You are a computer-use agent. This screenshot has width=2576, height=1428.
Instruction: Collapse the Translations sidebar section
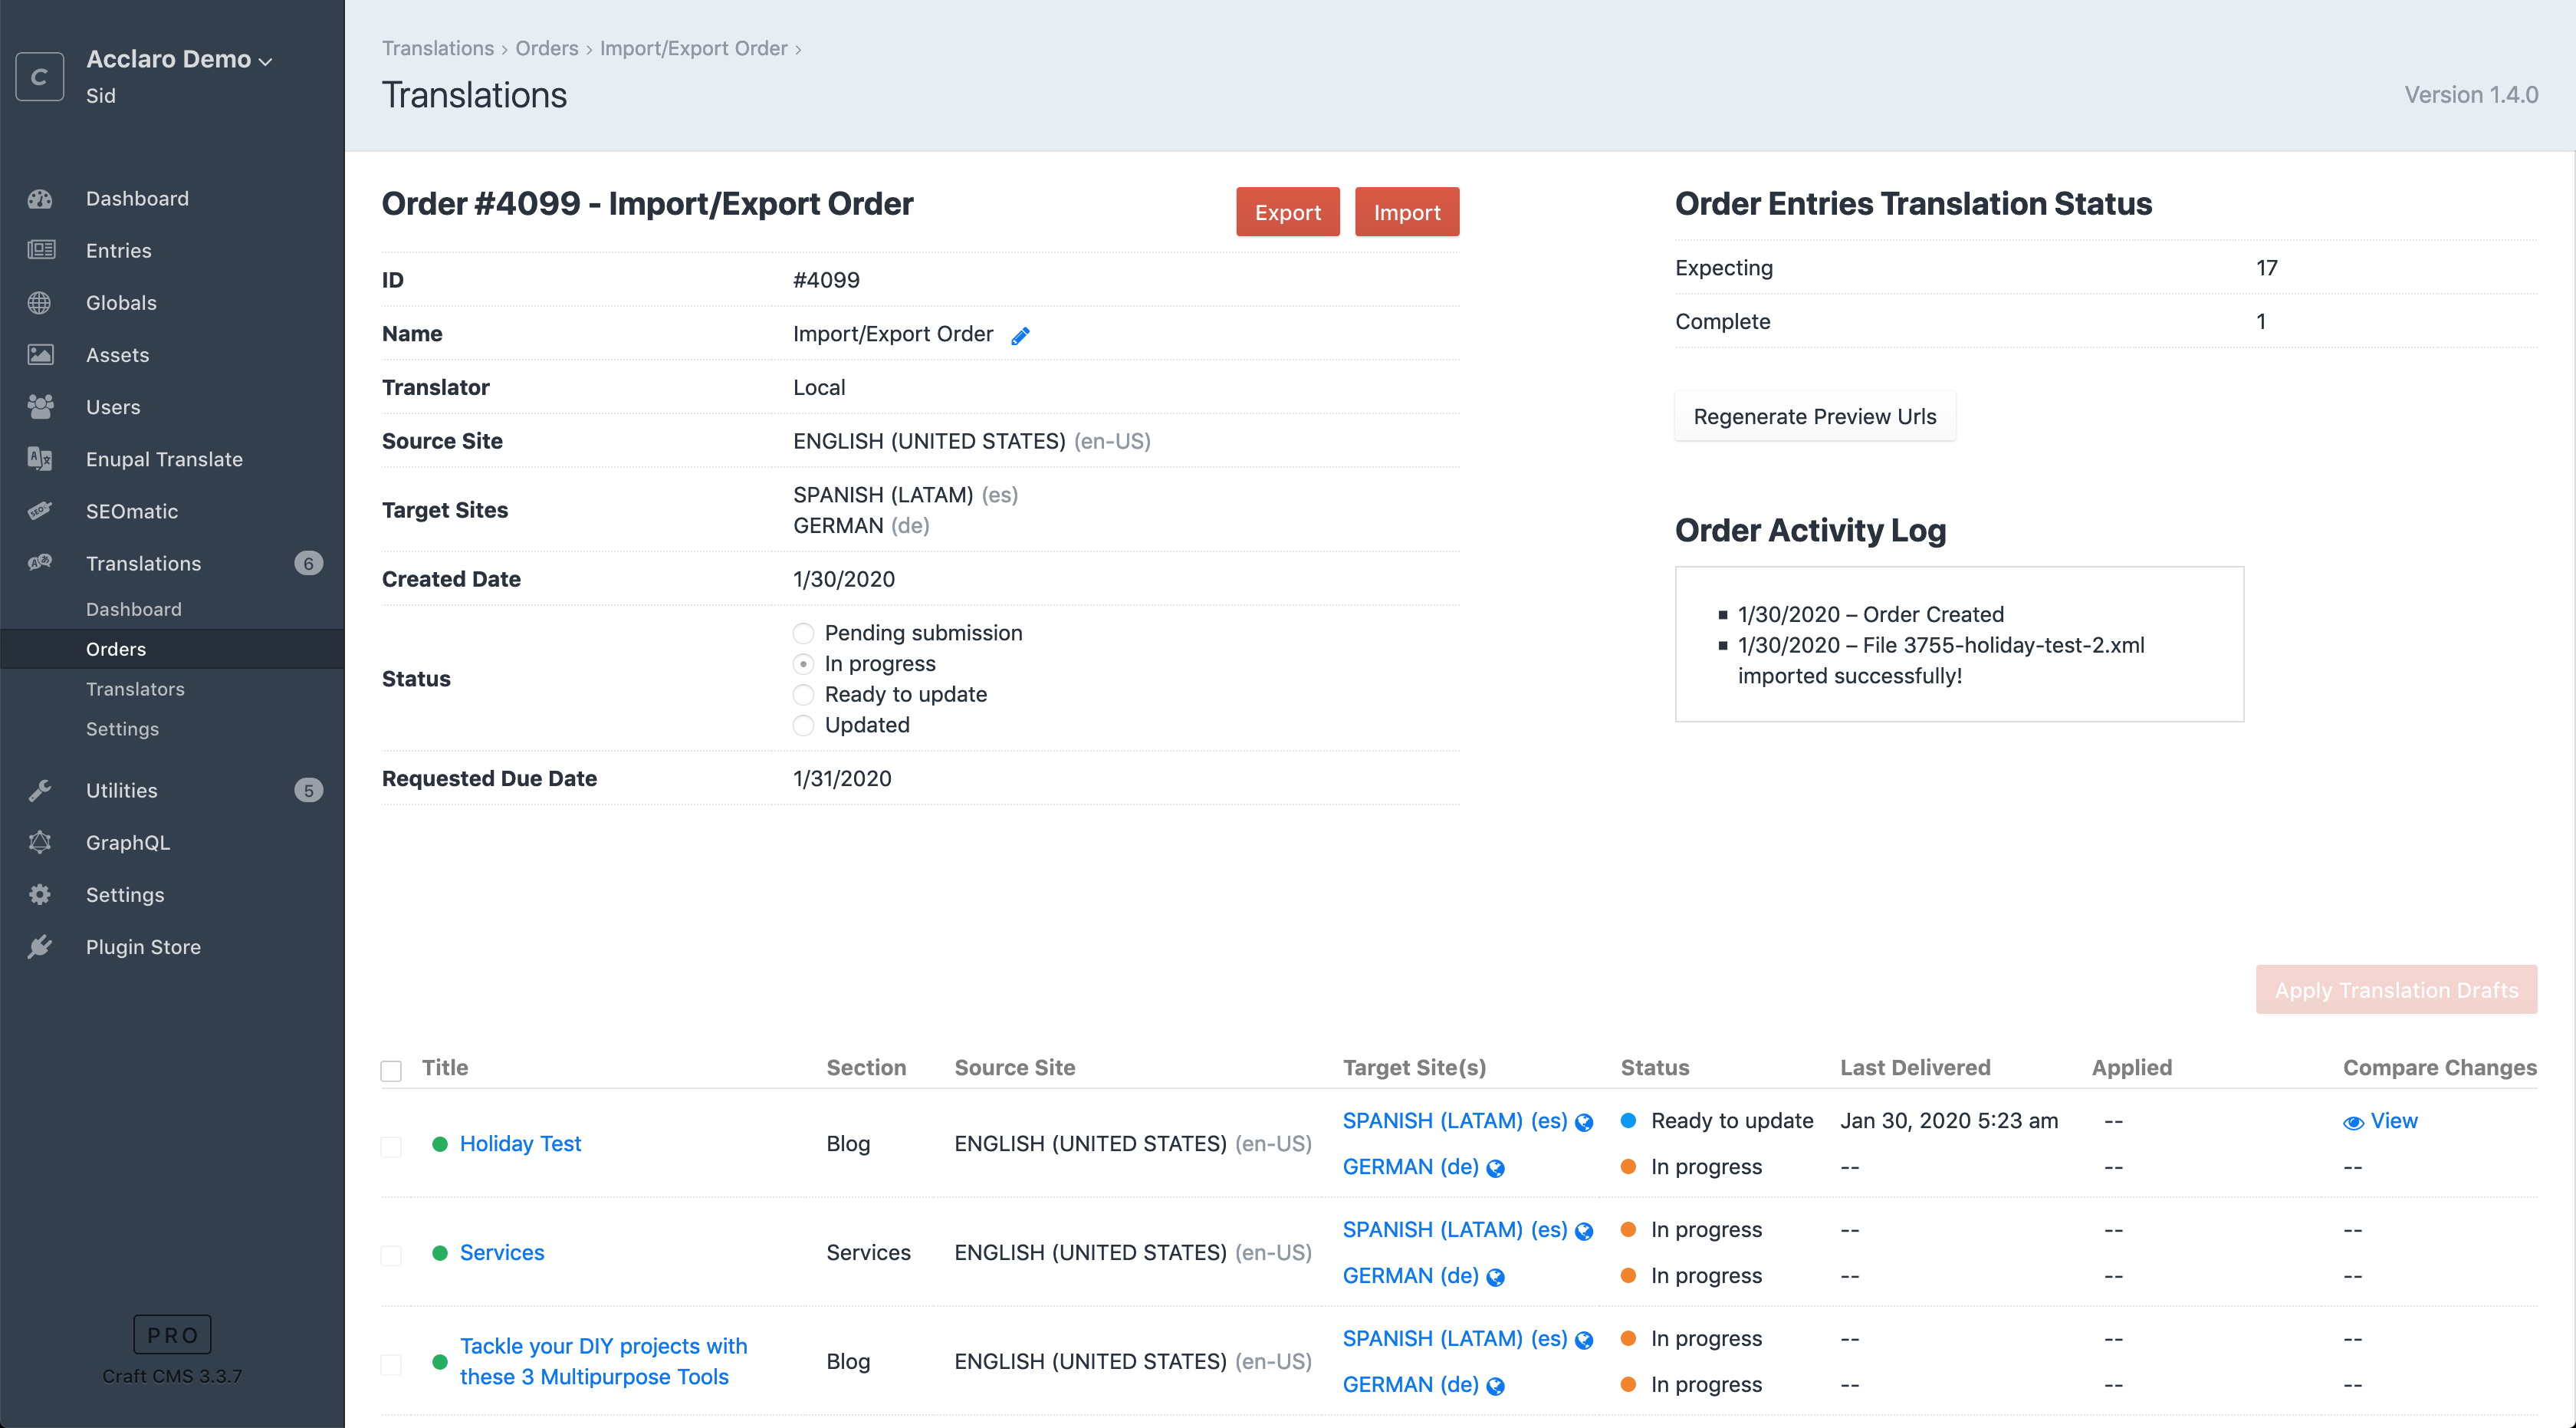pyautogui.click(x=143, y=563)
